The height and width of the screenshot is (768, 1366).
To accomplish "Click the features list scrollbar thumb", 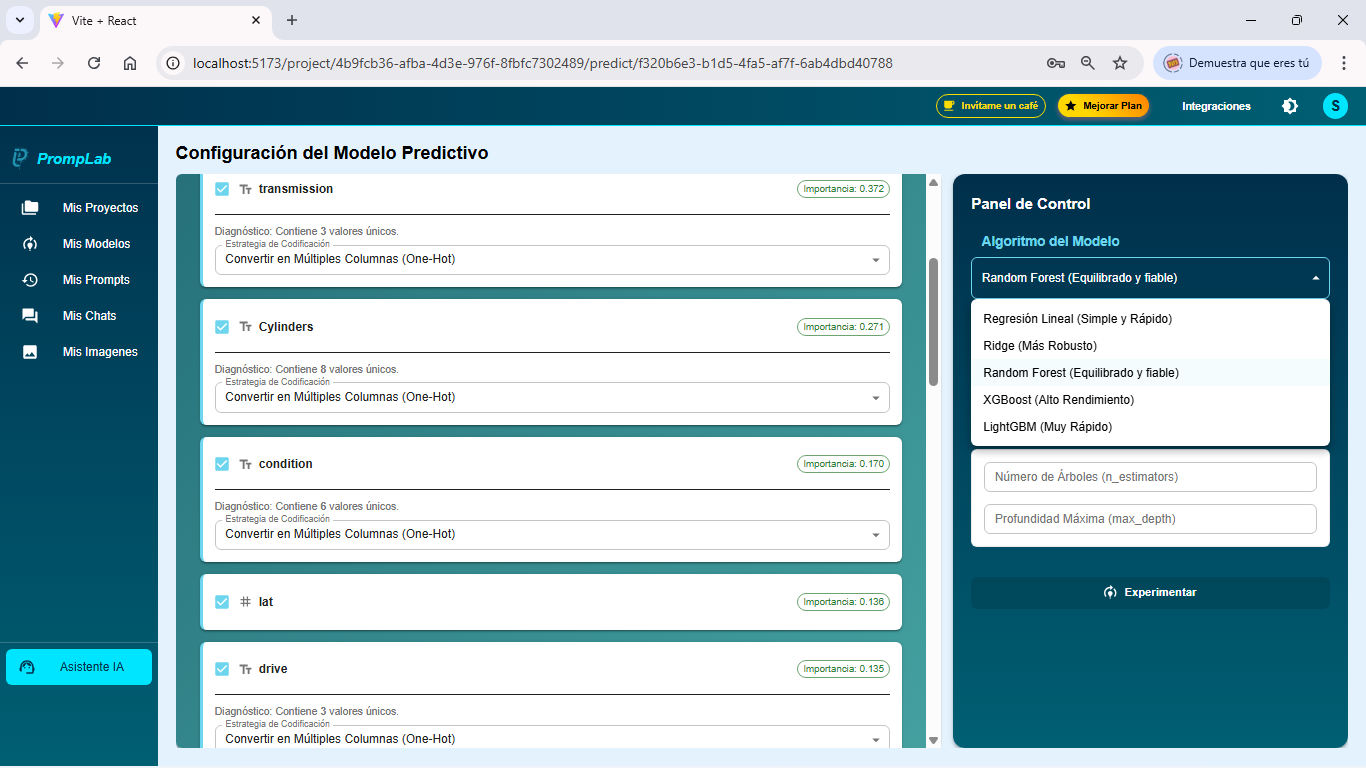I will (x=933, y=322).
